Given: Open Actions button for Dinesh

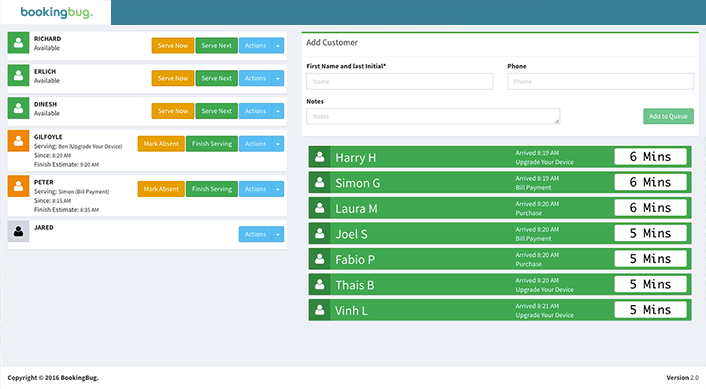Looking at the screenshot, I should pos(255,111).
